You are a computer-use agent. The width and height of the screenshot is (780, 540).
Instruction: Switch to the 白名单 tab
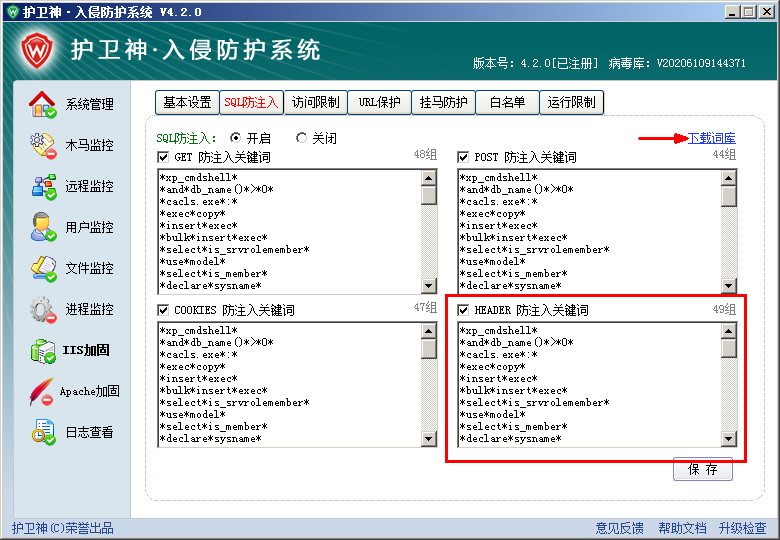[507, 102]
